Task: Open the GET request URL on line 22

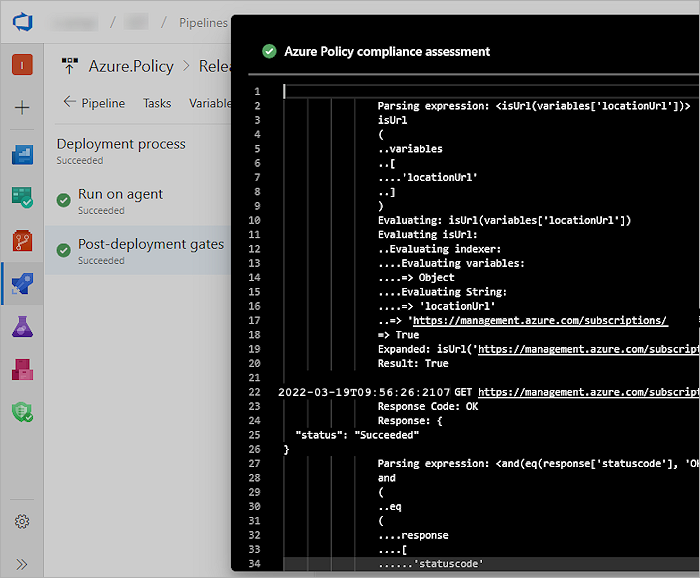Action: click(x=588, y=393)
